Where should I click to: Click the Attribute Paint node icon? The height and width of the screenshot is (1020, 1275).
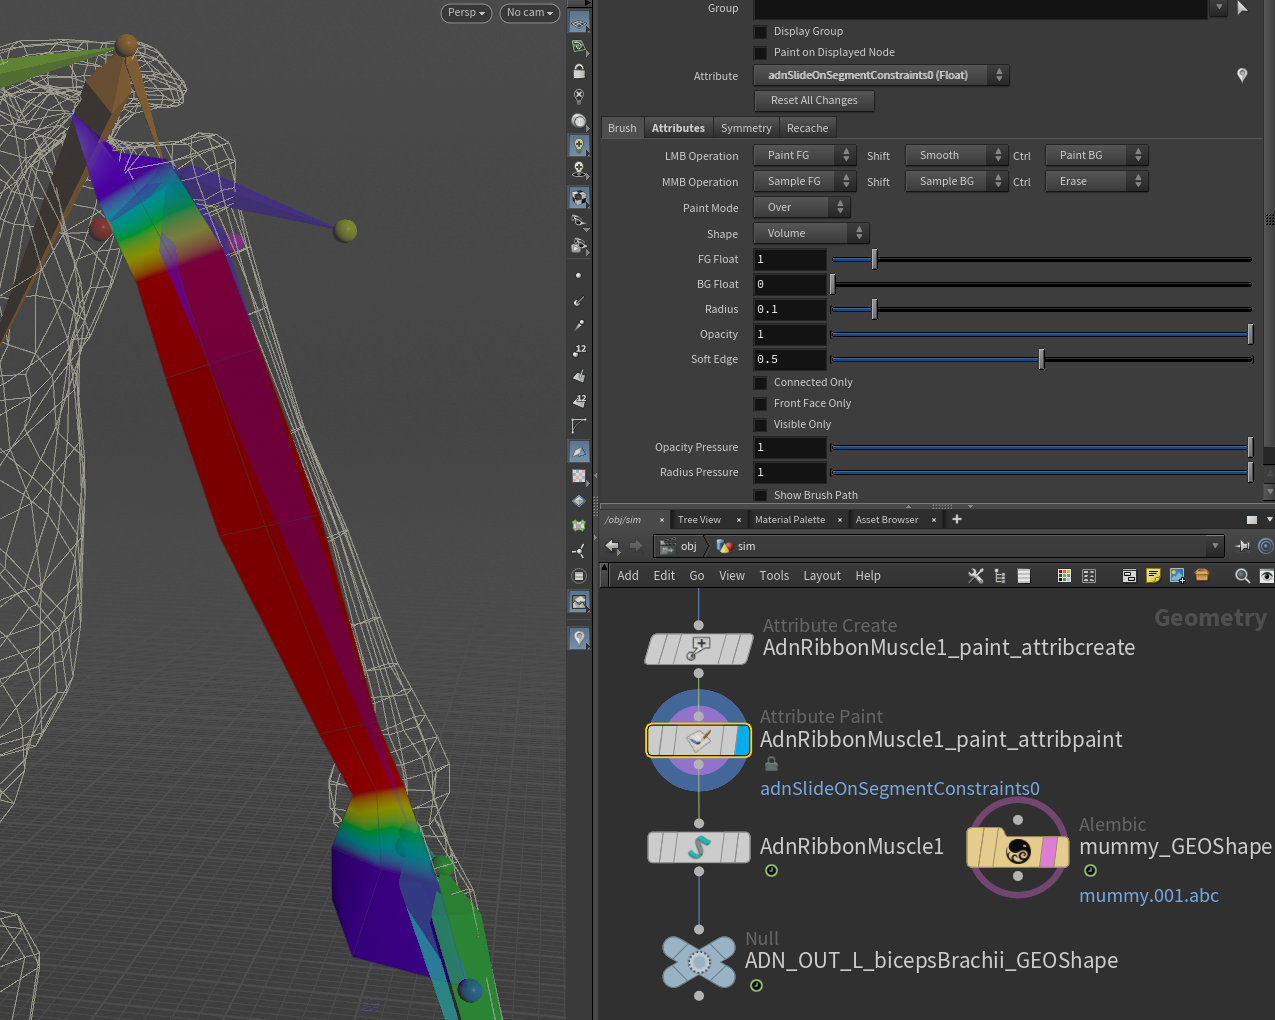coord(698,740)
